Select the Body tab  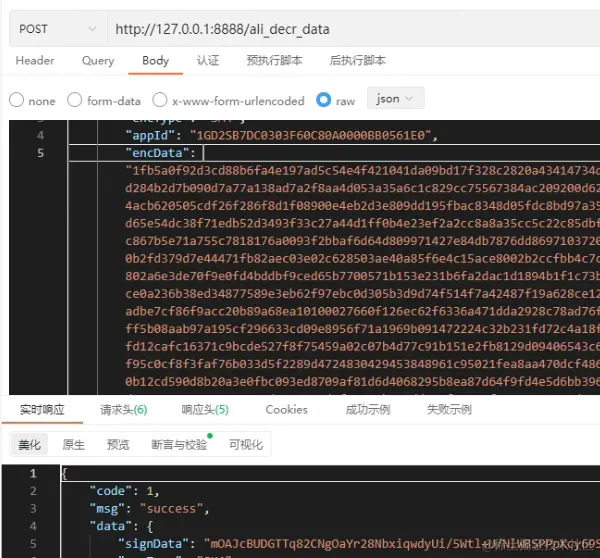click(x=155, y=60)
